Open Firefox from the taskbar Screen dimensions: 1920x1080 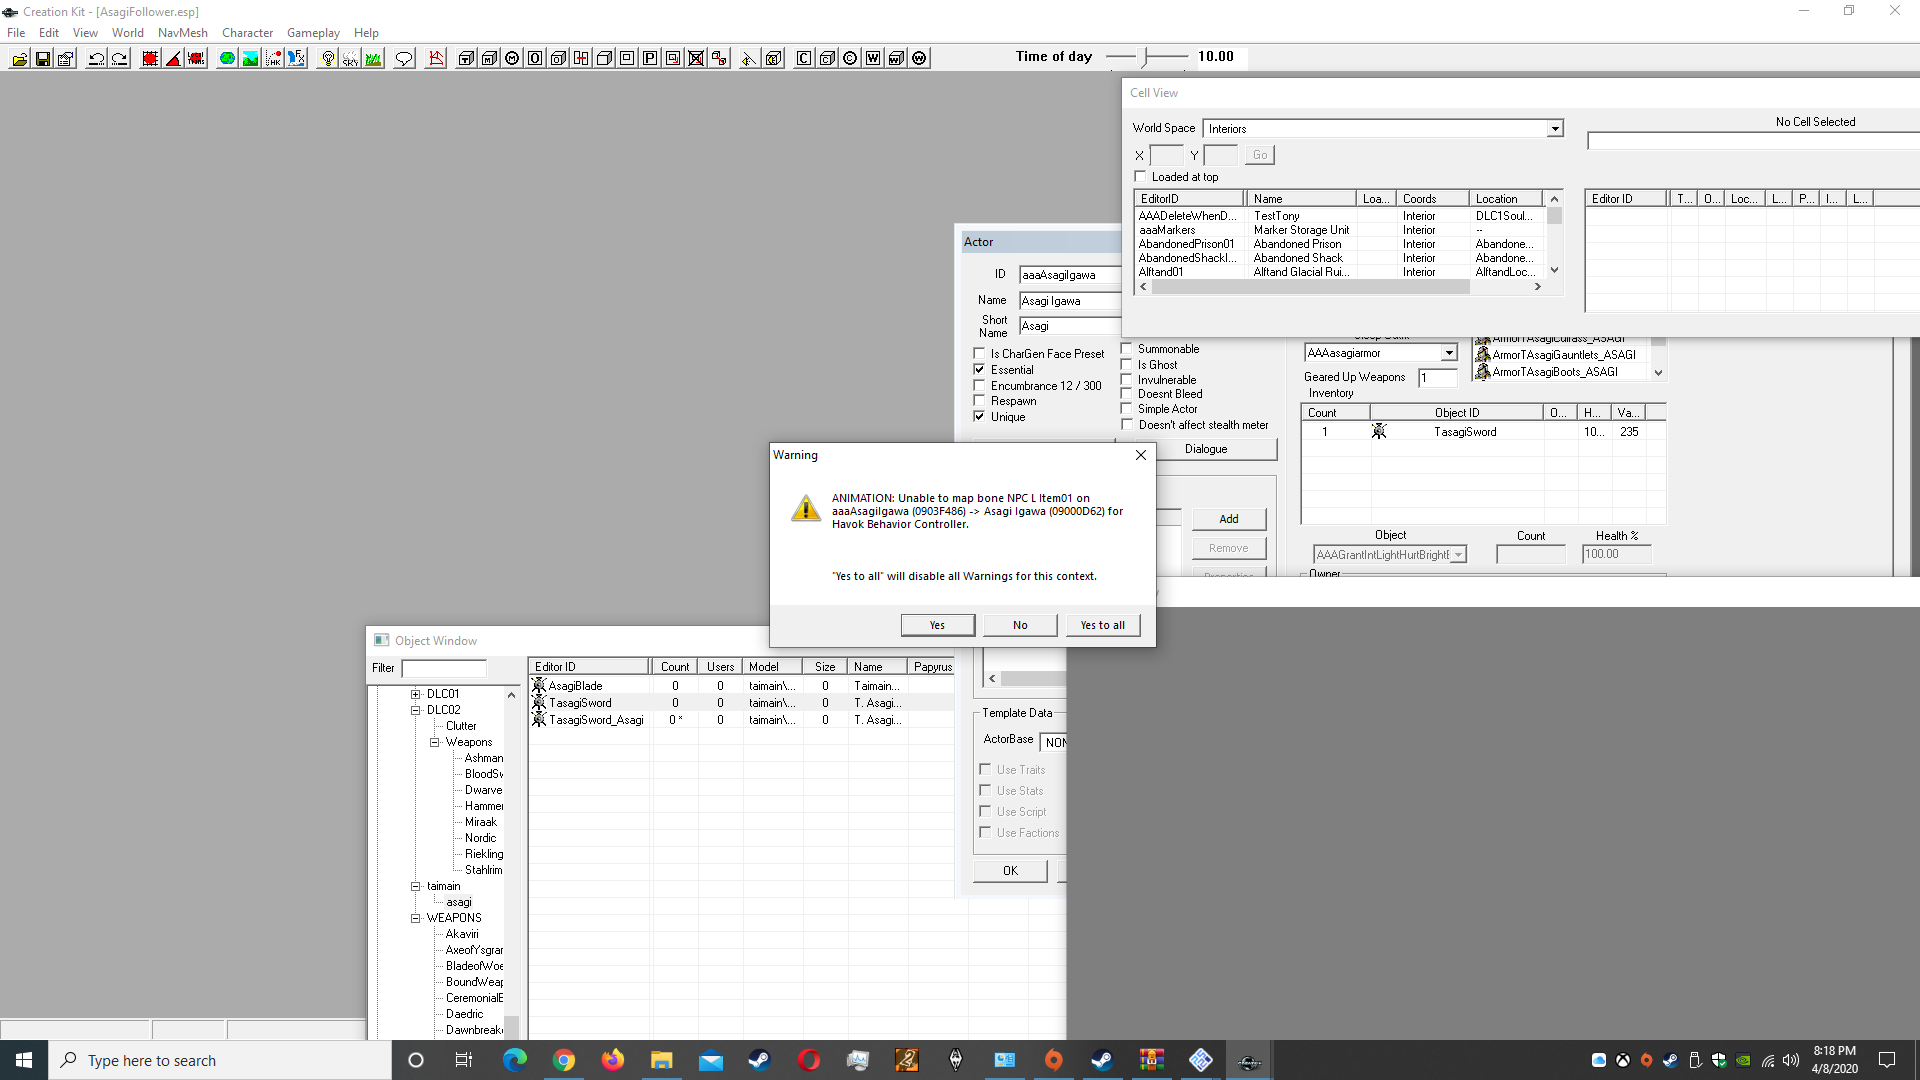(x=613, y=1060)
